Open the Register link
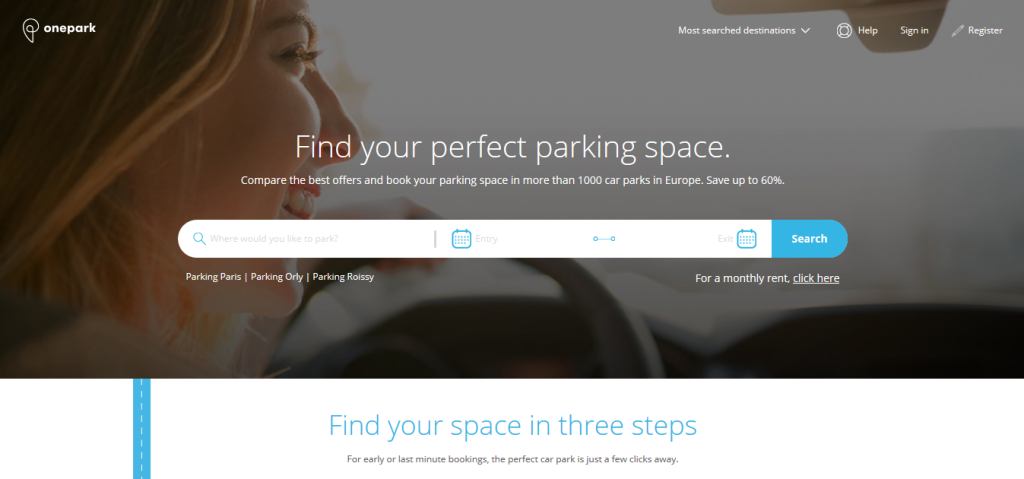 (985, 31)
